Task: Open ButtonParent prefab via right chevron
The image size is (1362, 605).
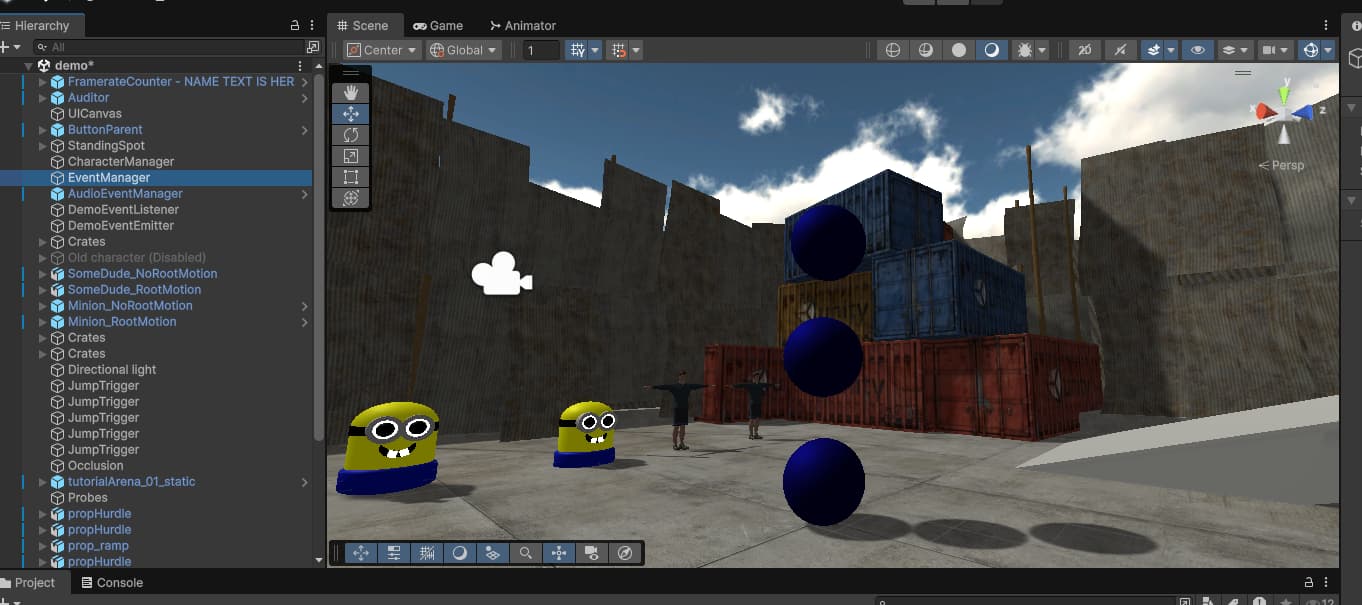Action: (x=304, y=130)
